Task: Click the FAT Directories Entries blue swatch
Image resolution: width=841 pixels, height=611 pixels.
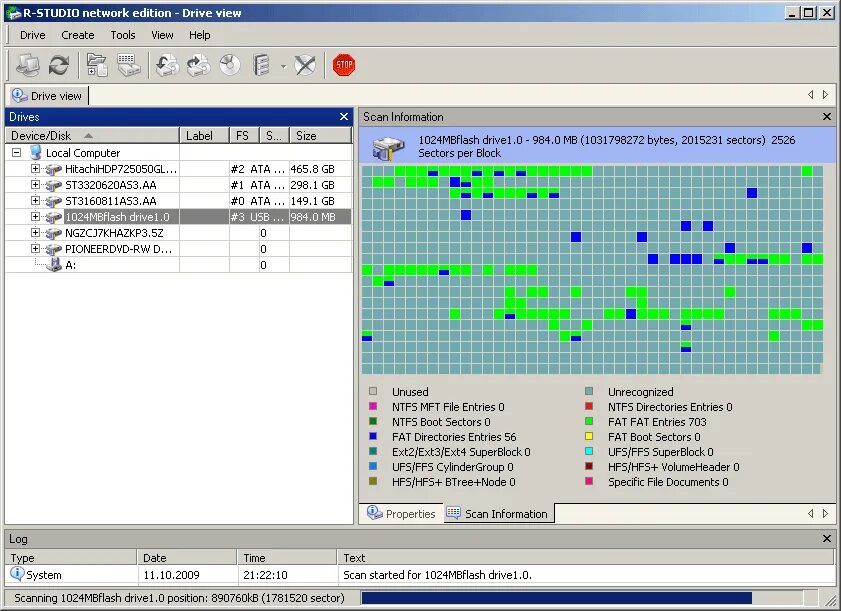Action: coord(373,436)
